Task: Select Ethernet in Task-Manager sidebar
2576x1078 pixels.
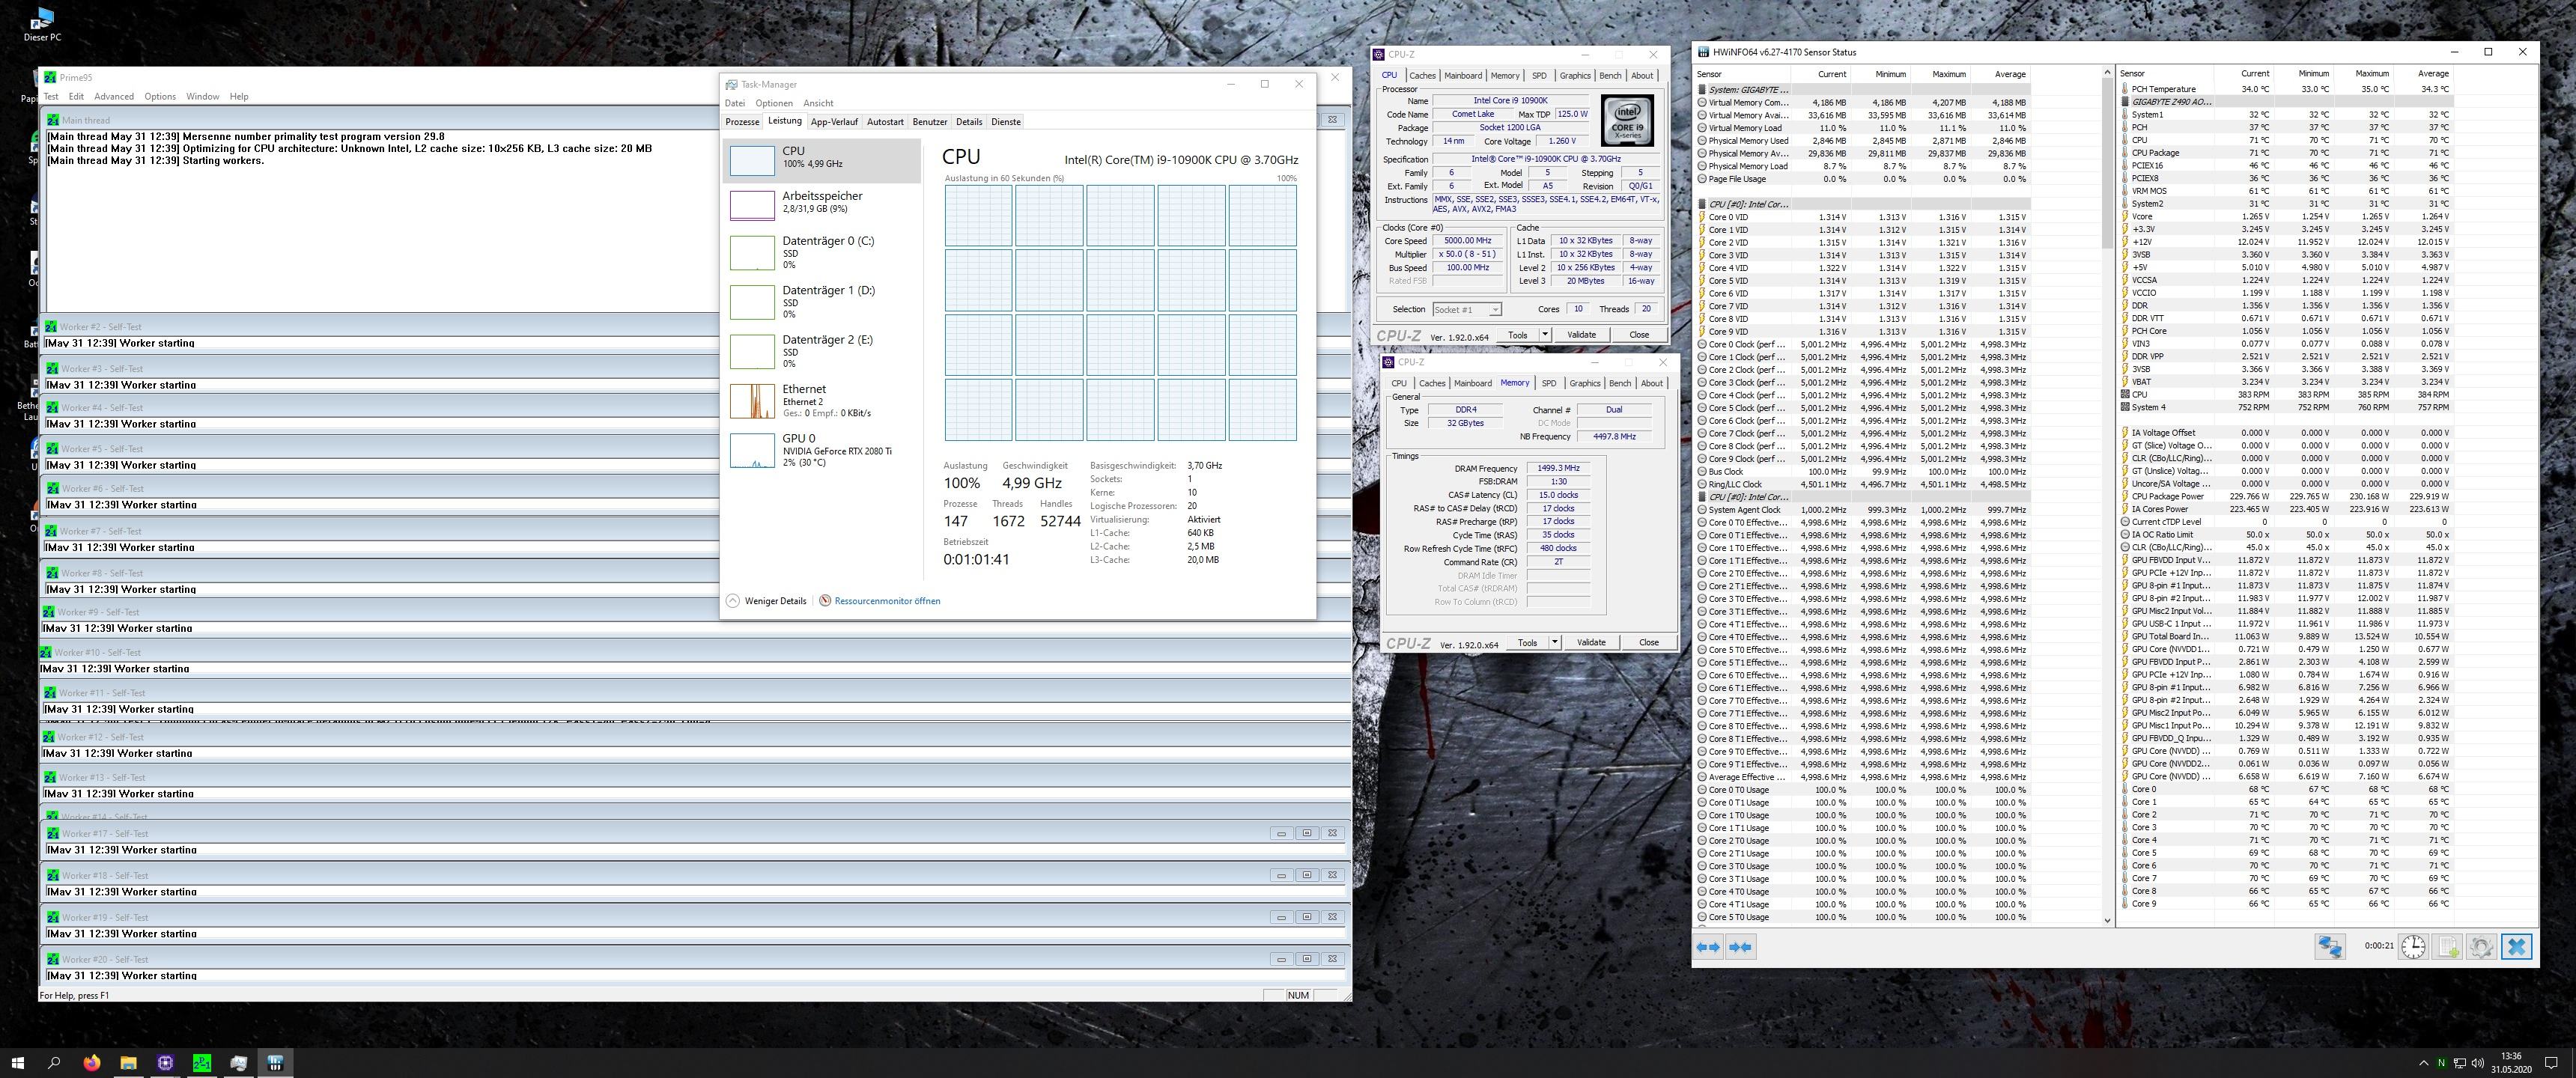Action: click(821, 401)
